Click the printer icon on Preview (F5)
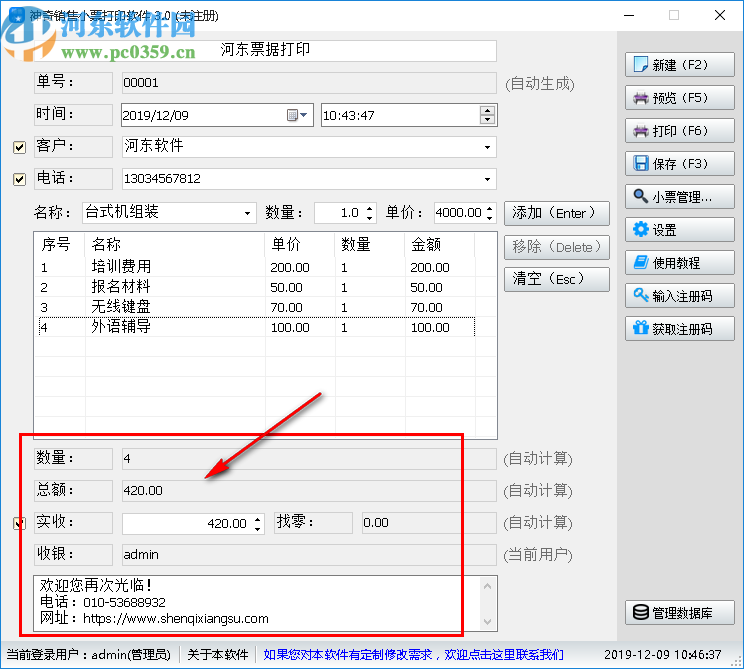The width and height of the screenshot is (744, 669). tap(641, 98)
